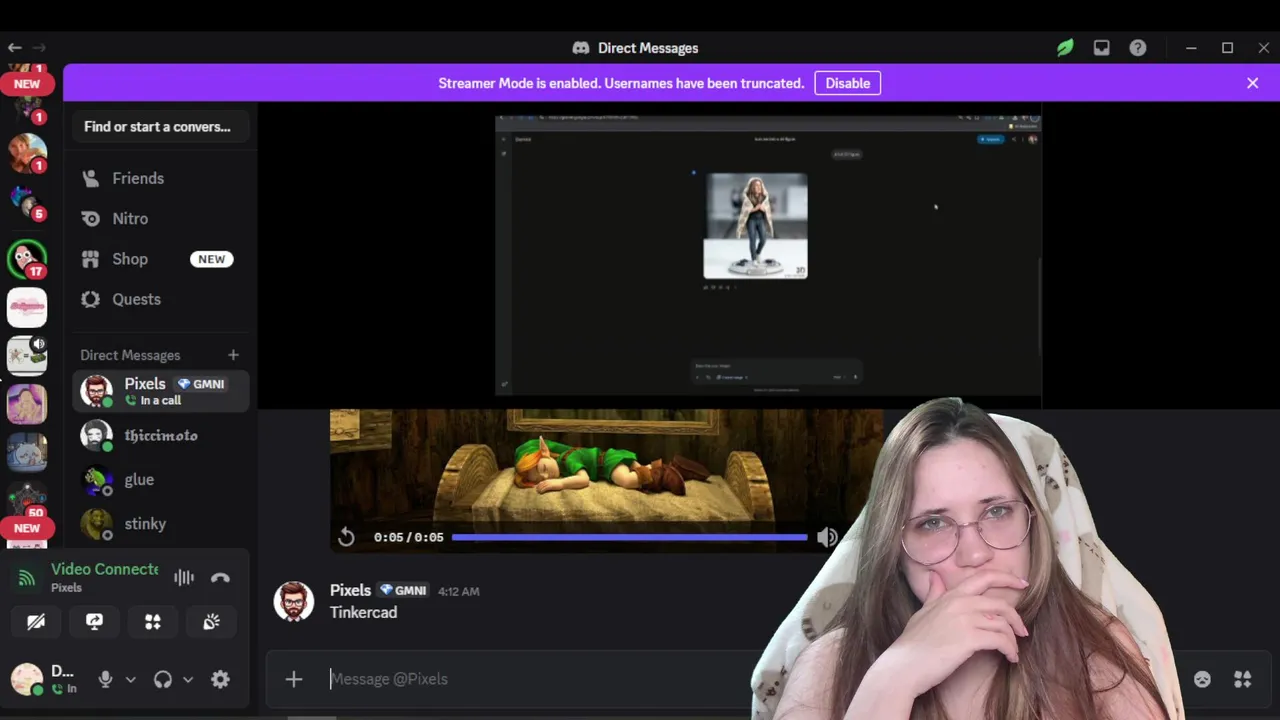This screenshot has height=720, width=1280.
Task: Click the screen share stream view
Action: click(x=768, y=255)
